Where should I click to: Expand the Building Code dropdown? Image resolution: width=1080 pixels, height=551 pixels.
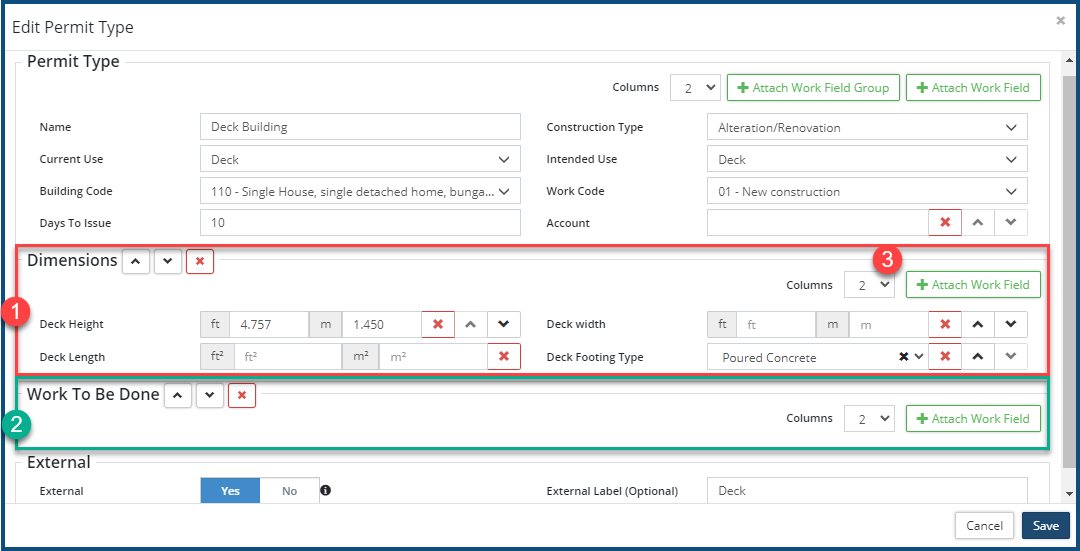(360, 191)
